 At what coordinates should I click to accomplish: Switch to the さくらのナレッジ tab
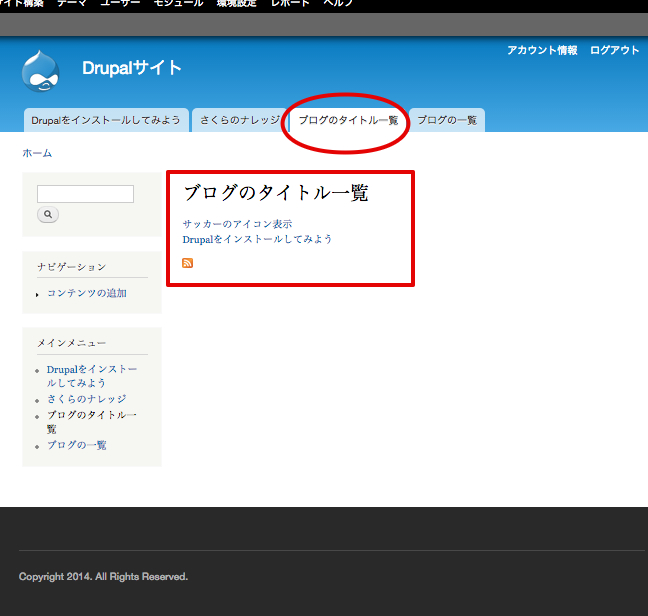point(240,120)
